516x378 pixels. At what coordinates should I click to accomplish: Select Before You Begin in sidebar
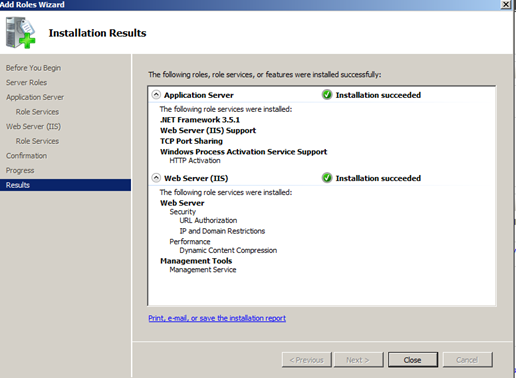[x=33, y=68]
